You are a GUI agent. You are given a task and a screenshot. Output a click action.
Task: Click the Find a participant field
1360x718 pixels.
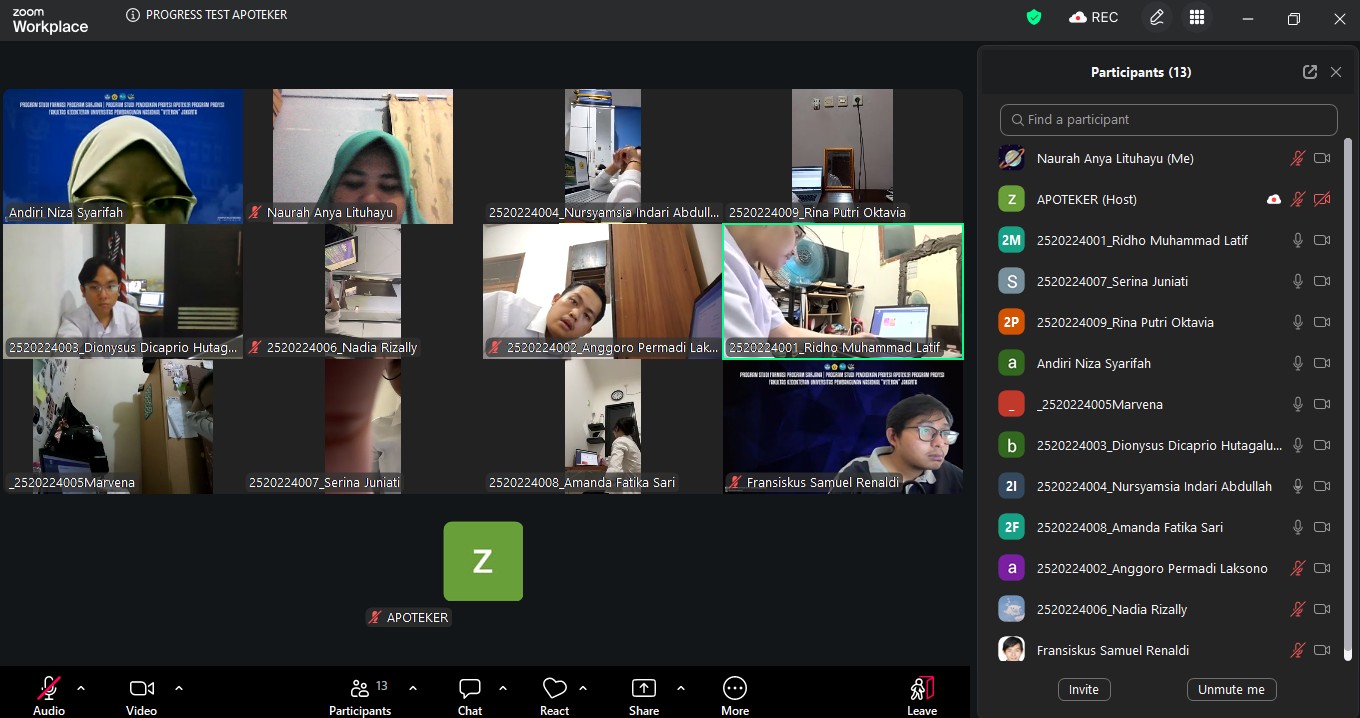(1168, 119)
